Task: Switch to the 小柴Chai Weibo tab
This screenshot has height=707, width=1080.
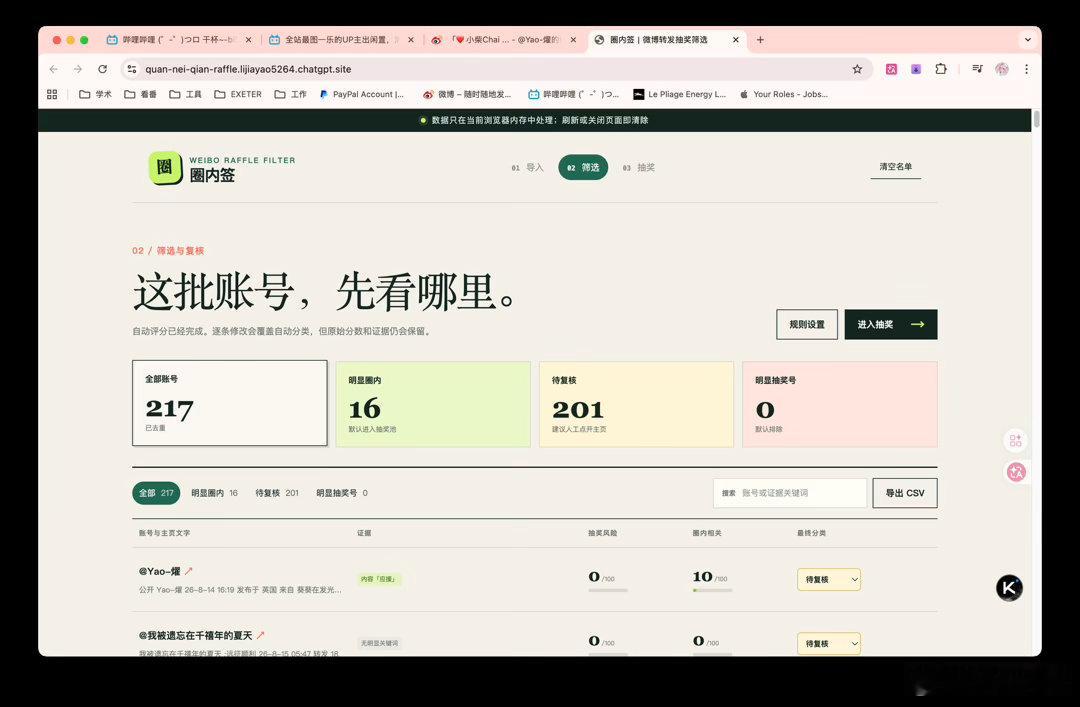Action: (504, 40)
